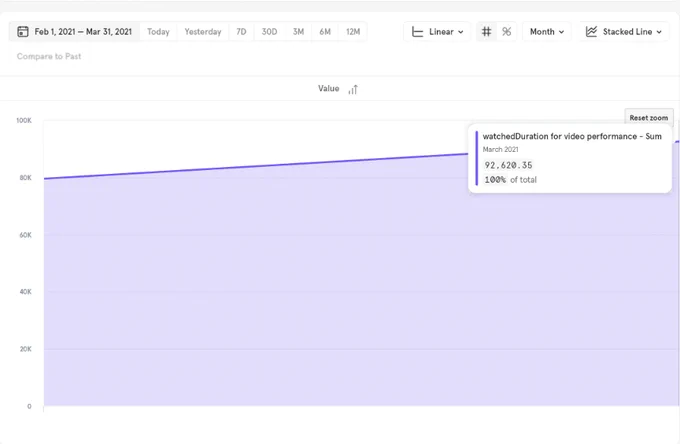Image resolution: width=680 pixels, height=444 pixels.
Task: Open the Stacked Line chart type dropdown
Action: [x=624, y=32]
